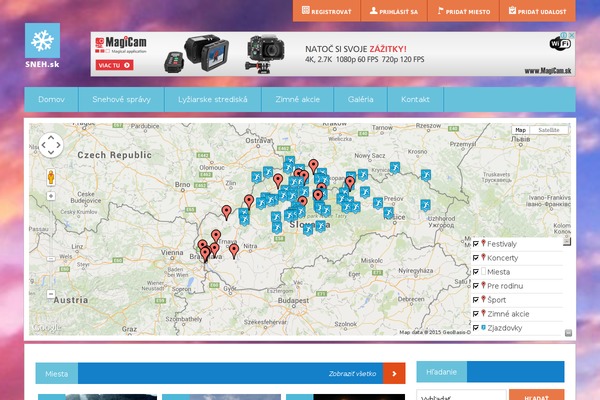The image size is (600, 400).
Task: Switch to Map view type
Action: click(520, 130)
